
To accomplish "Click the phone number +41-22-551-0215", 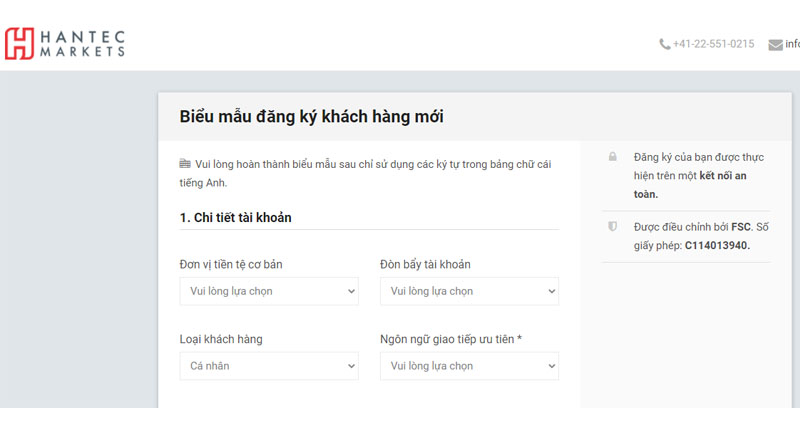I will click(713, 44).
